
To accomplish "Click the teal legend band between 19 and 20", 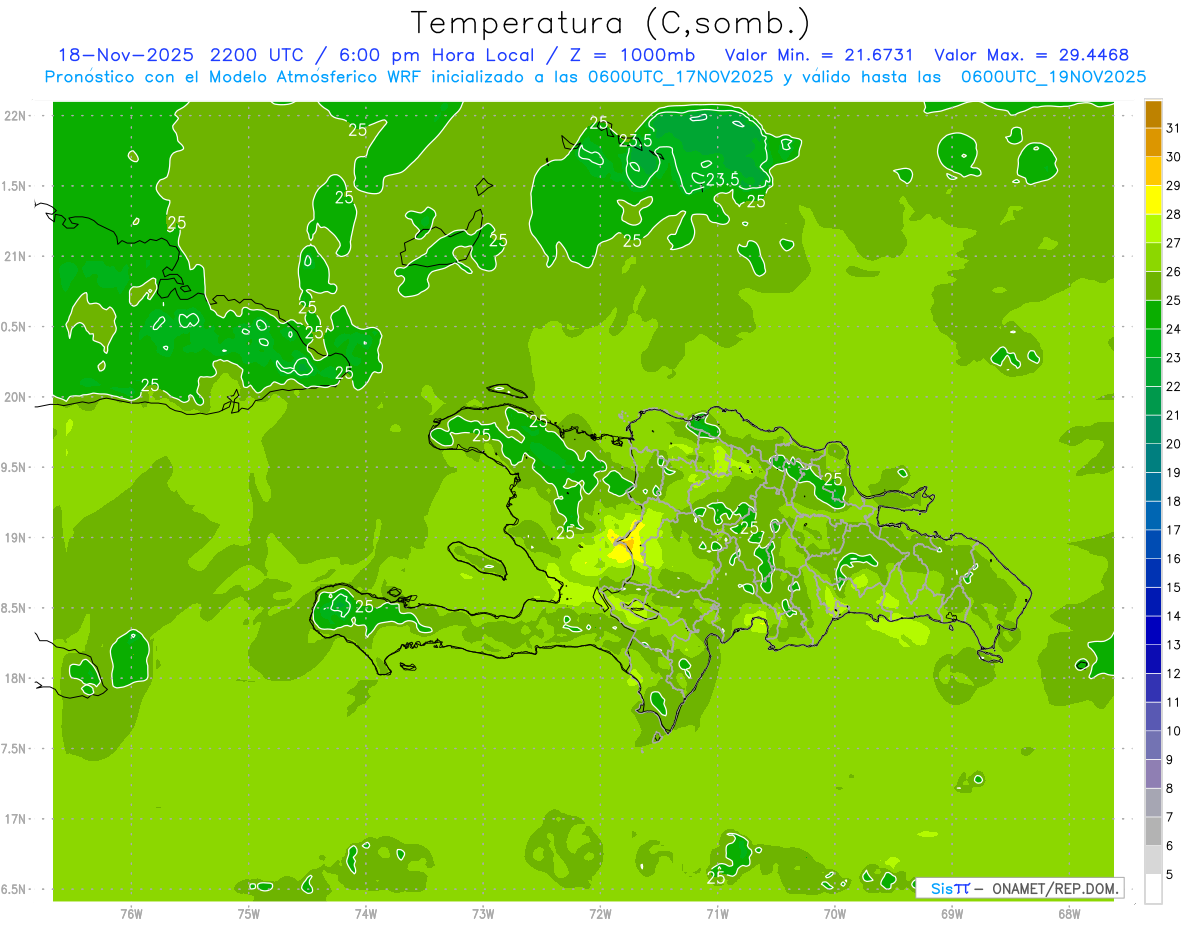I will 1153,459.
